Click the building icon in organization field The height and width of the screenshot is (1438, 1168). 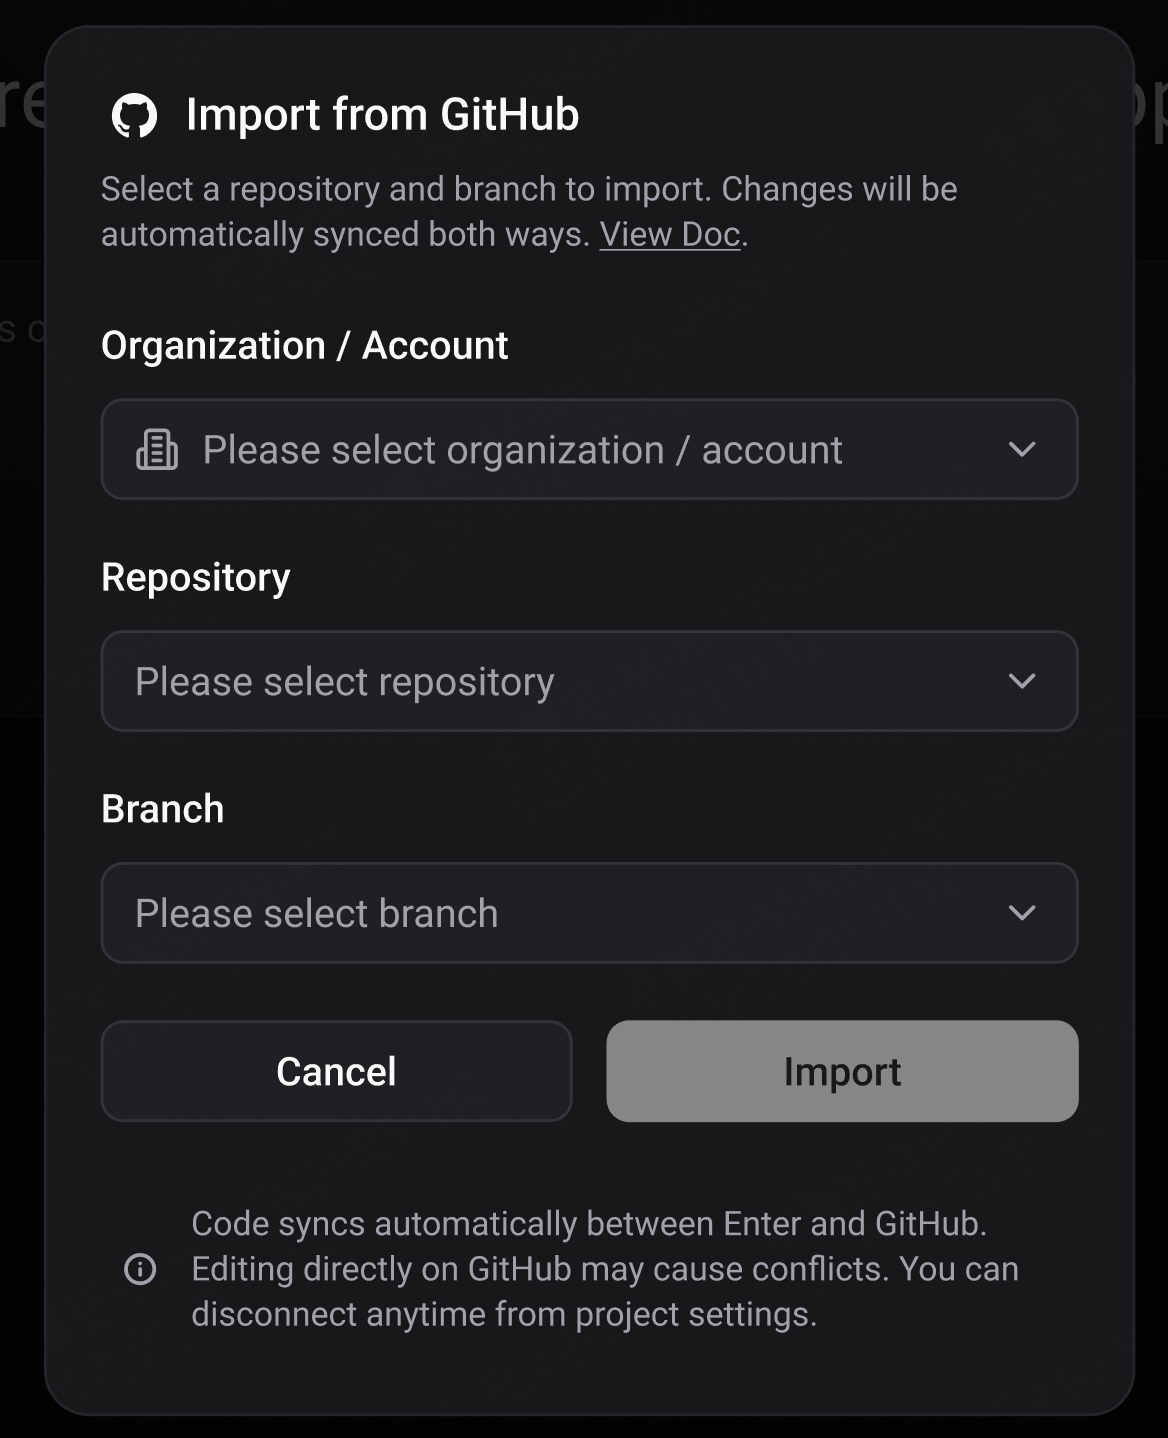157,450
